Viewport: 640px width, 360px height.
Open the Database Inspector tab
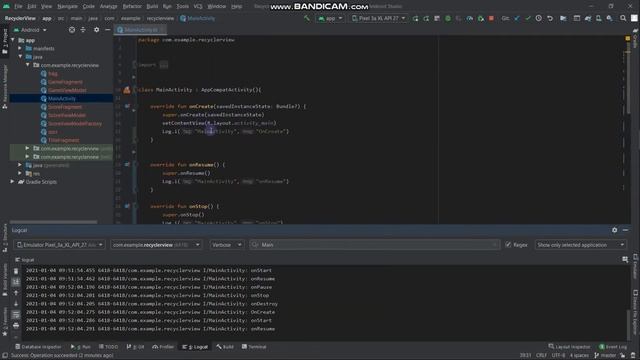tap(38, 347)
